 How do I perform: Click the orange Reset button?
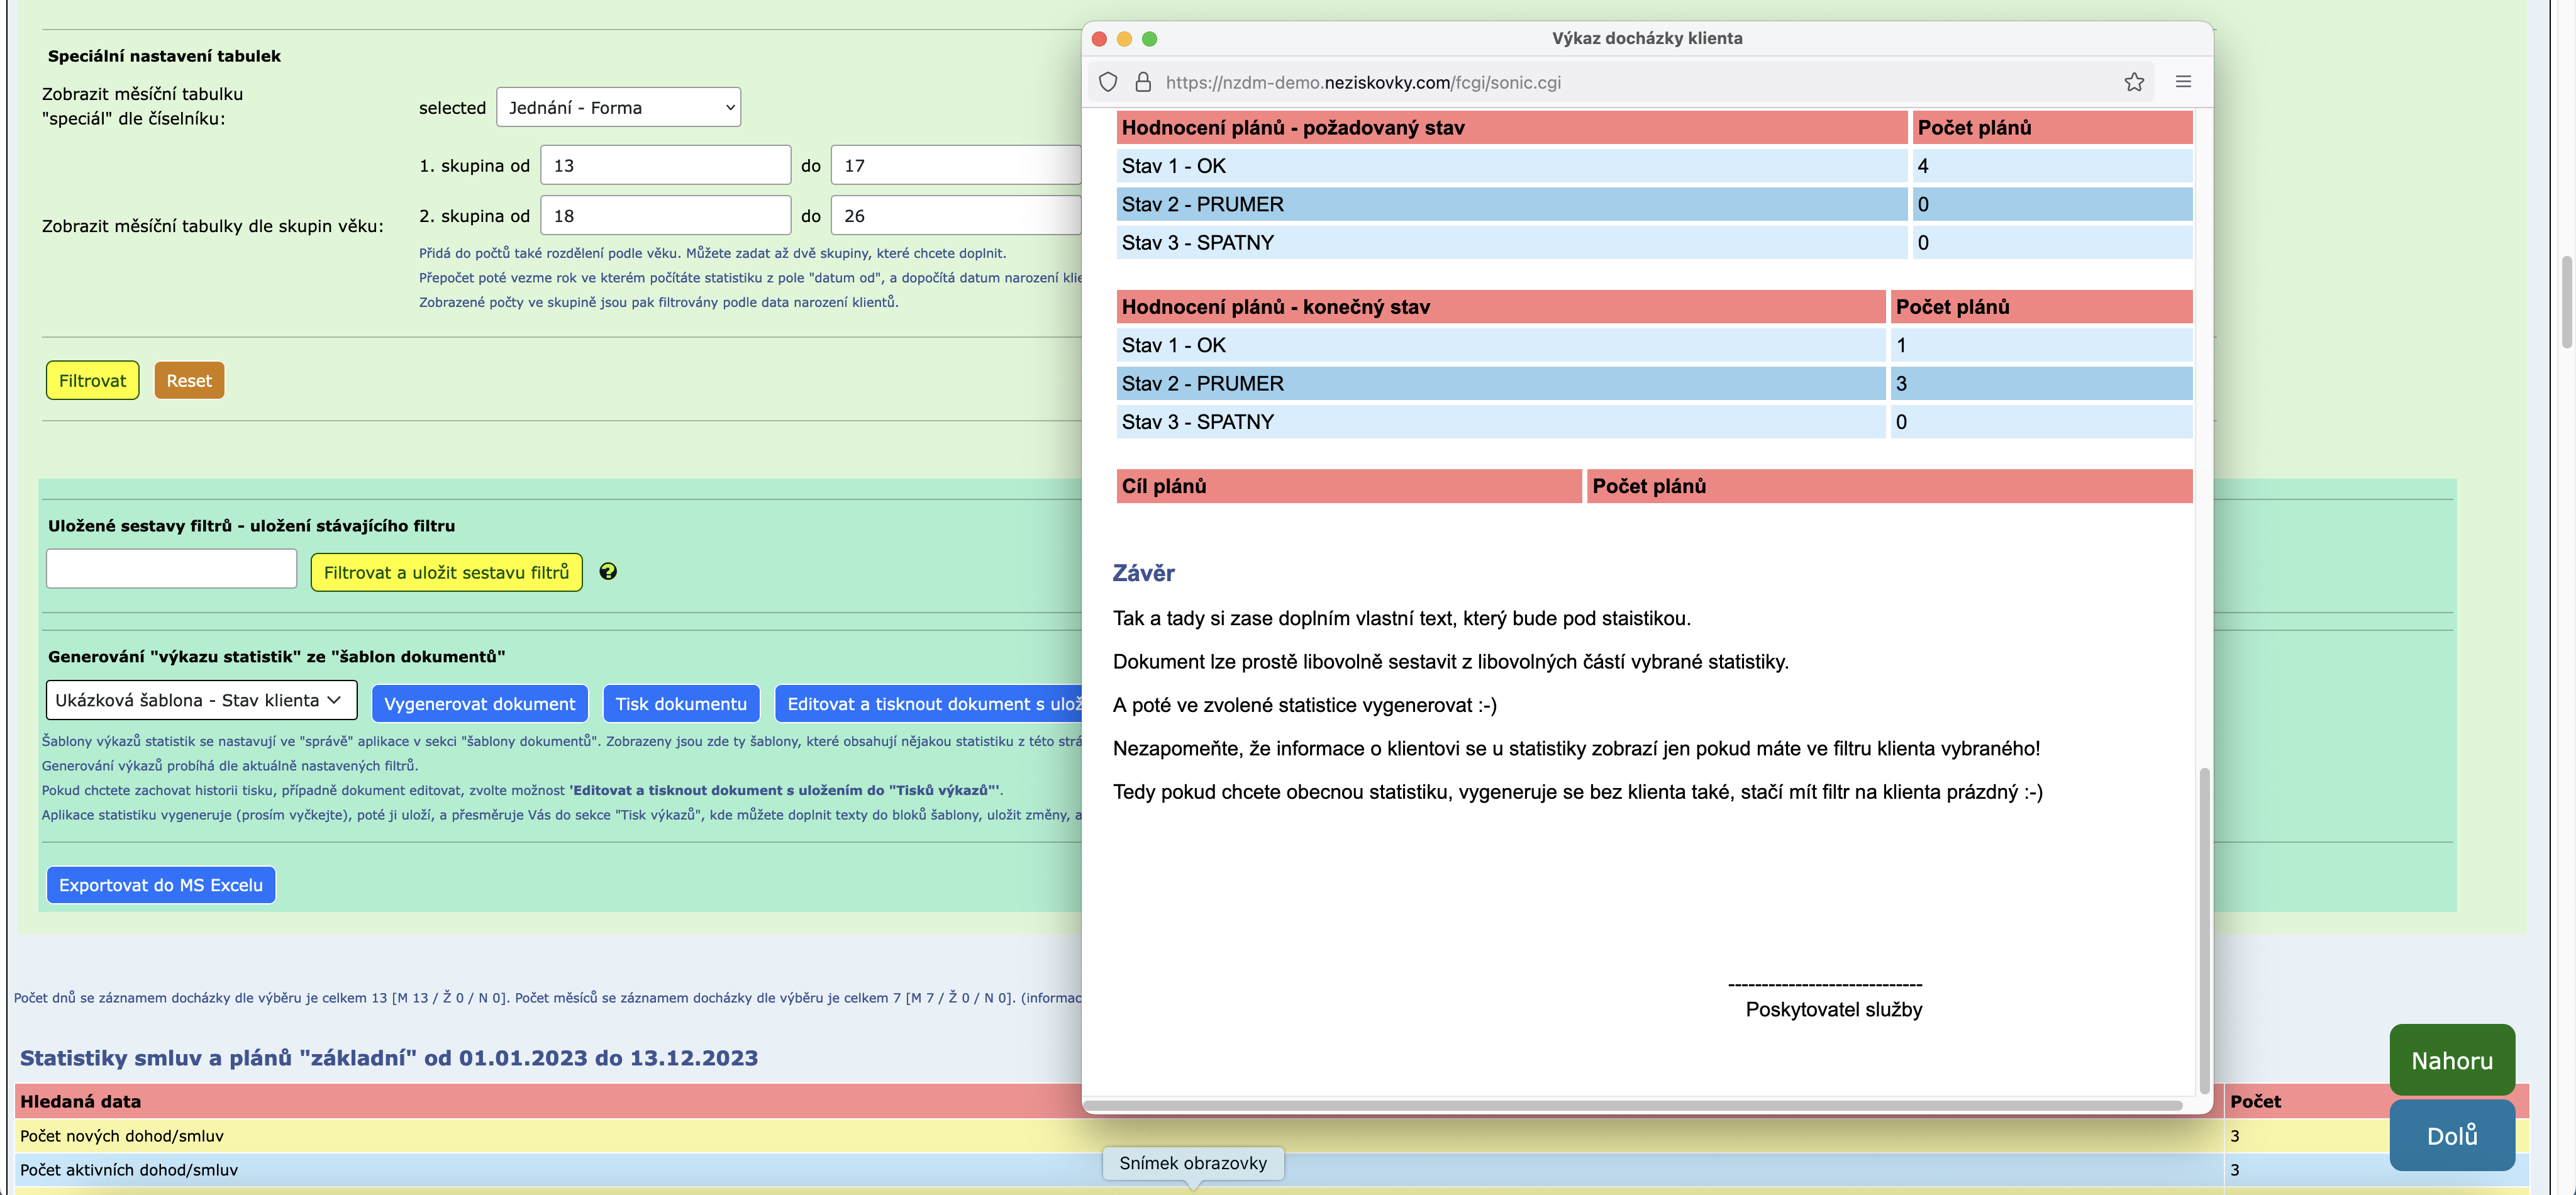189,381
